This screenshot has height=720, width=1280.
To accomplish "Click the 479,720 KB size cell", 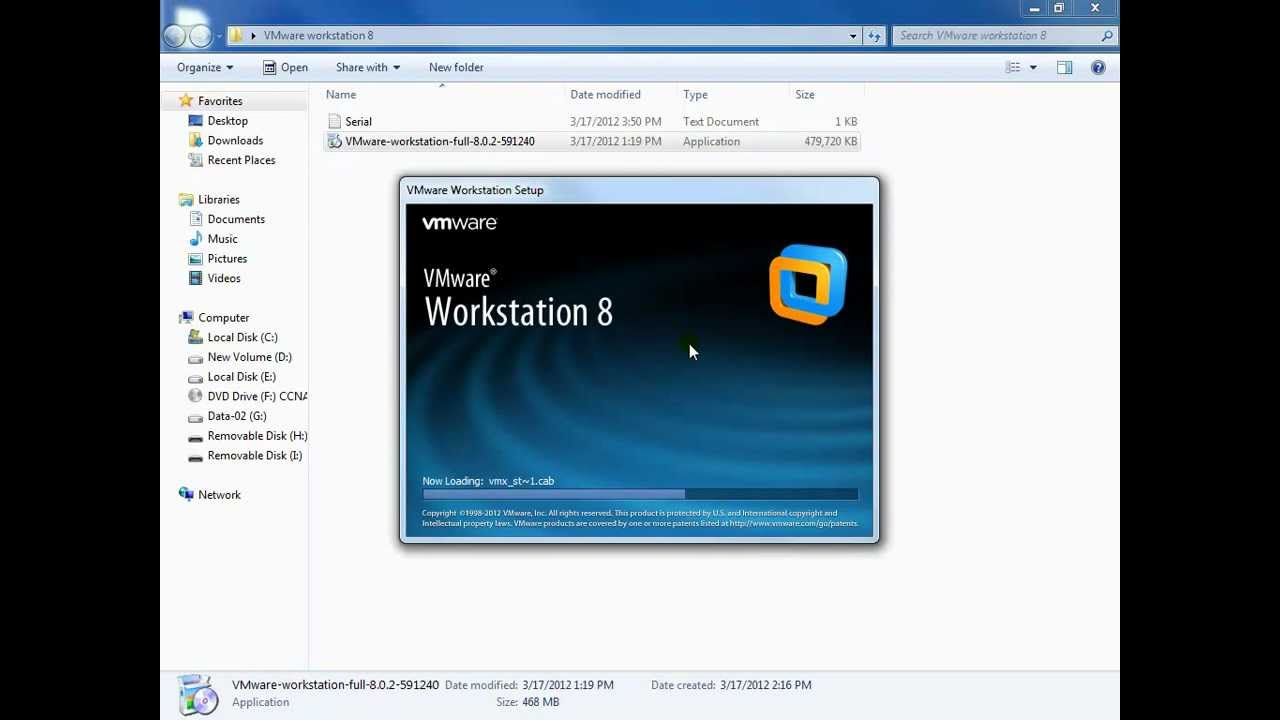I will click(x=830, y=142).
